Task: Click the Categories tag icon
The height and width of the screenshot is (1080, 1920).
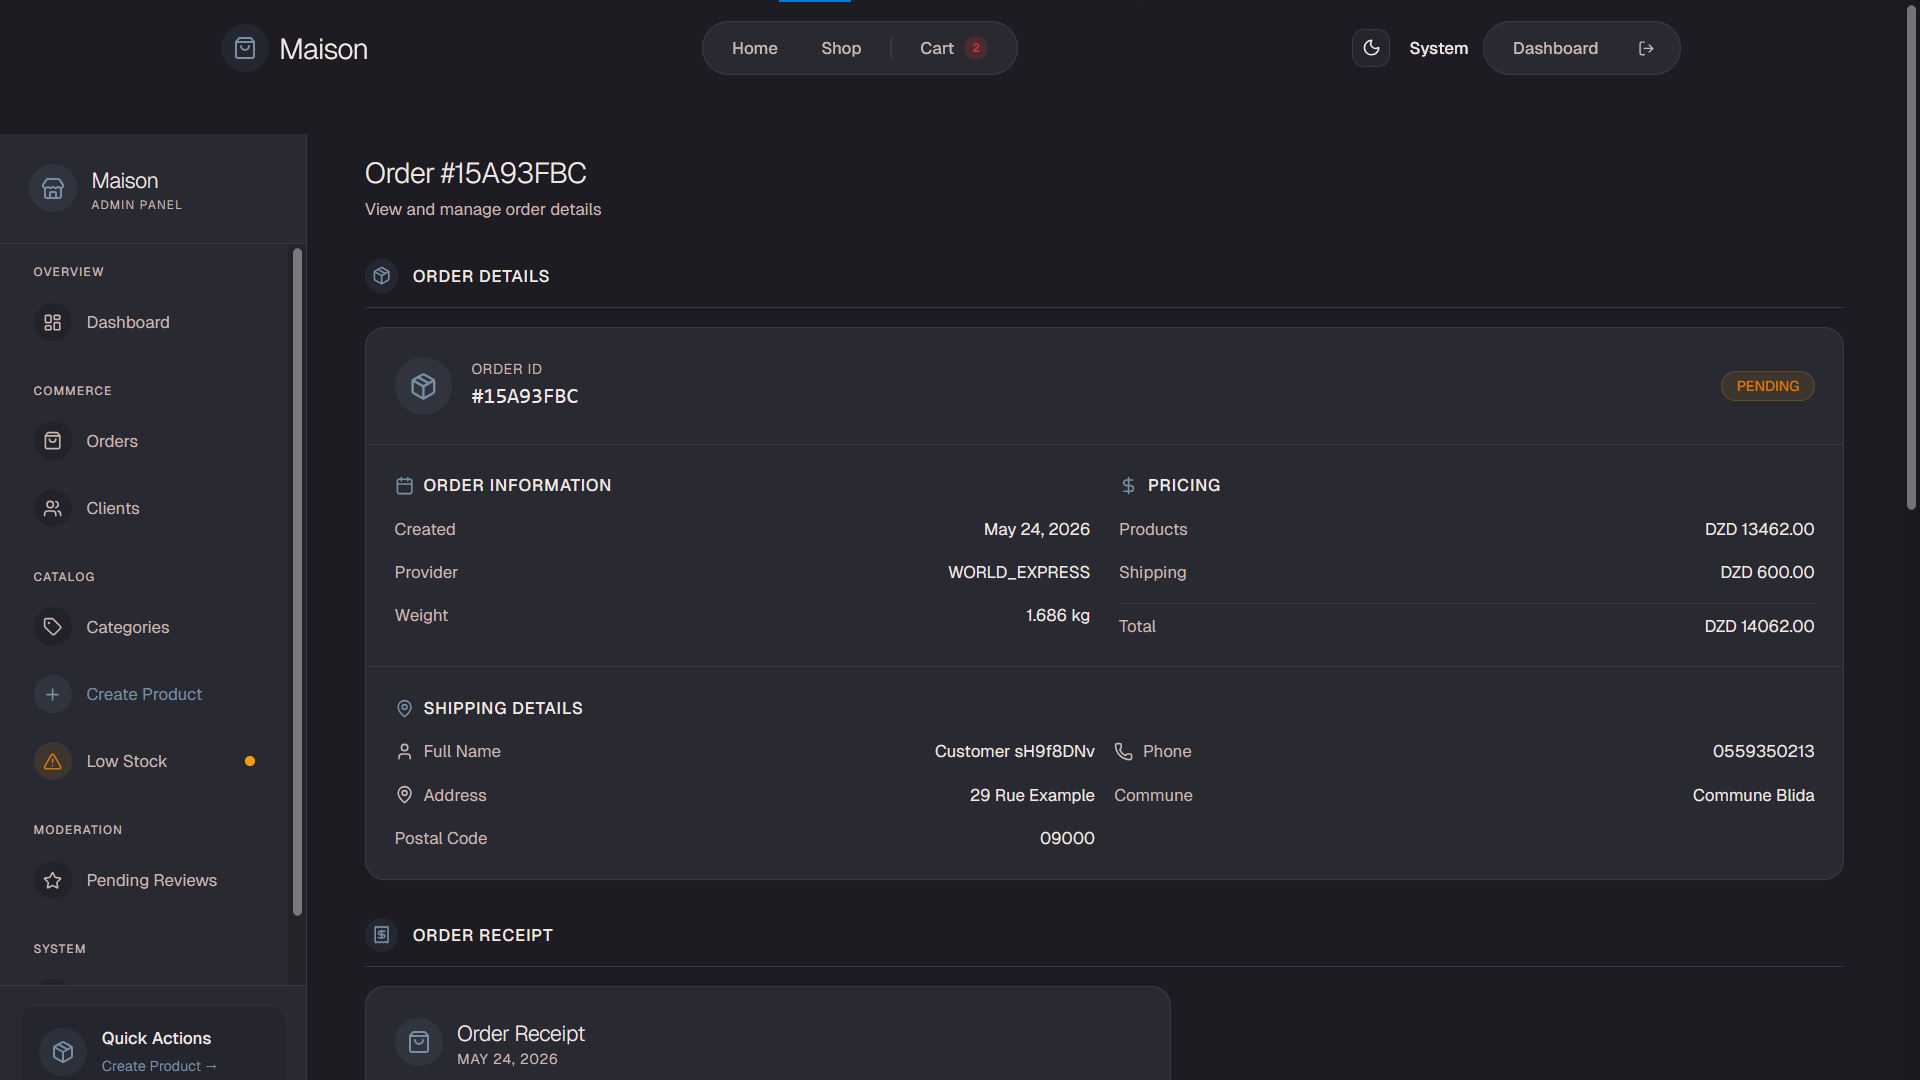Action: 53,627
